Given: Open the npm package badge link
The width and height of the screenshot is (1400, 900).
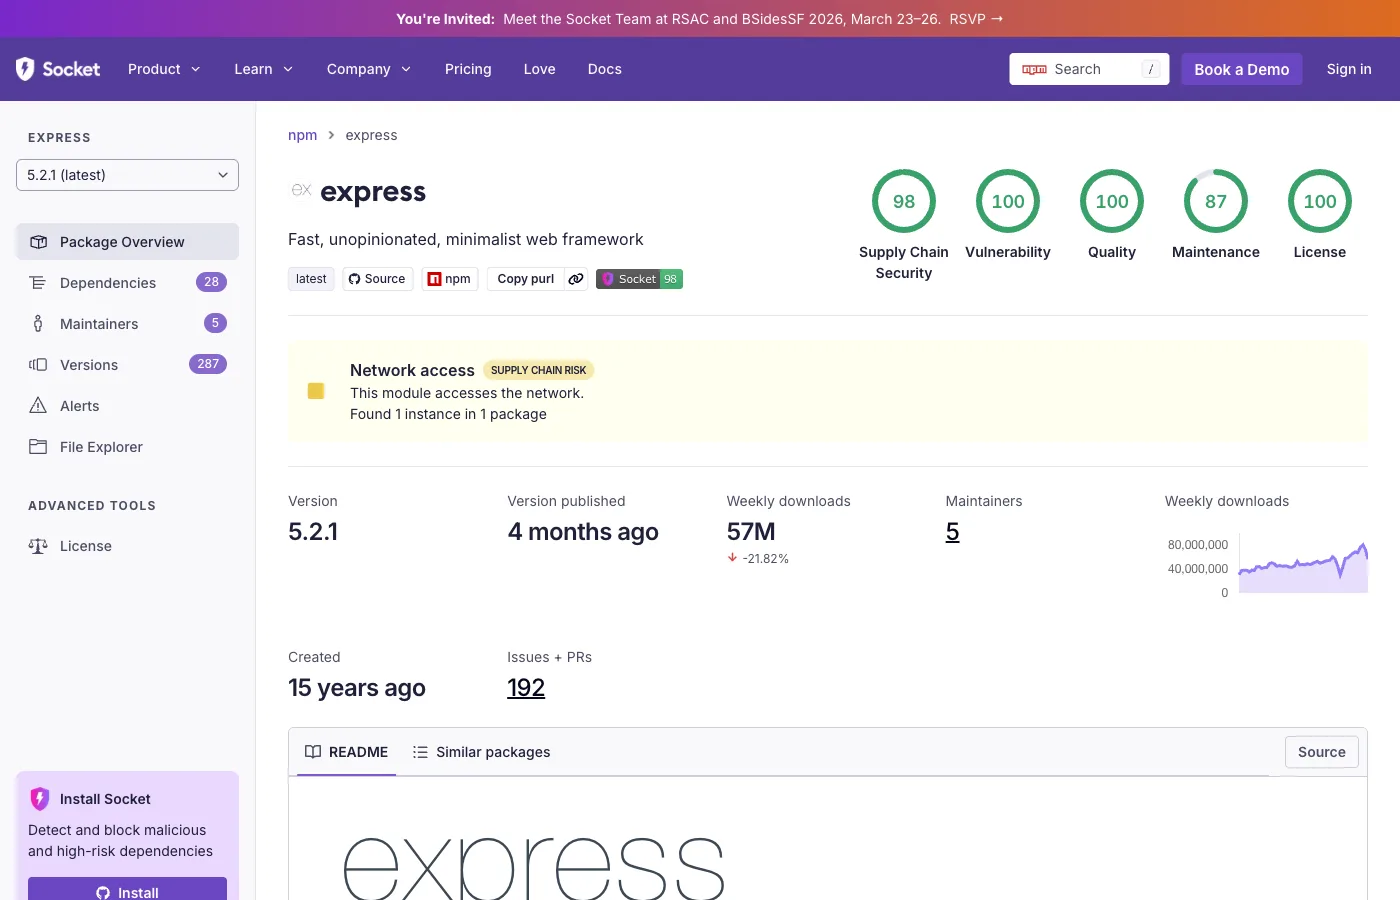Looking at the screenshot, I should point(449,278).
